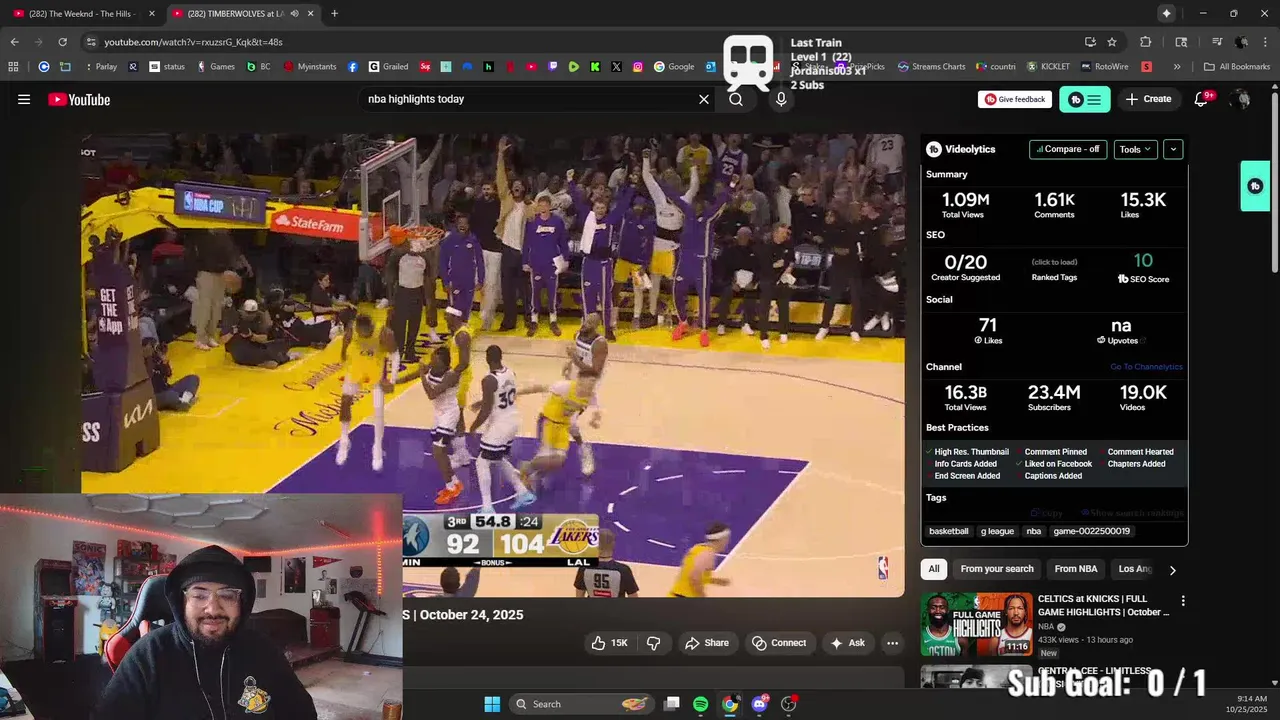Open the RotoWire bookmark
This screenshot has height=720, width=1280.
pyautogui.click(x=1104, y=67)
